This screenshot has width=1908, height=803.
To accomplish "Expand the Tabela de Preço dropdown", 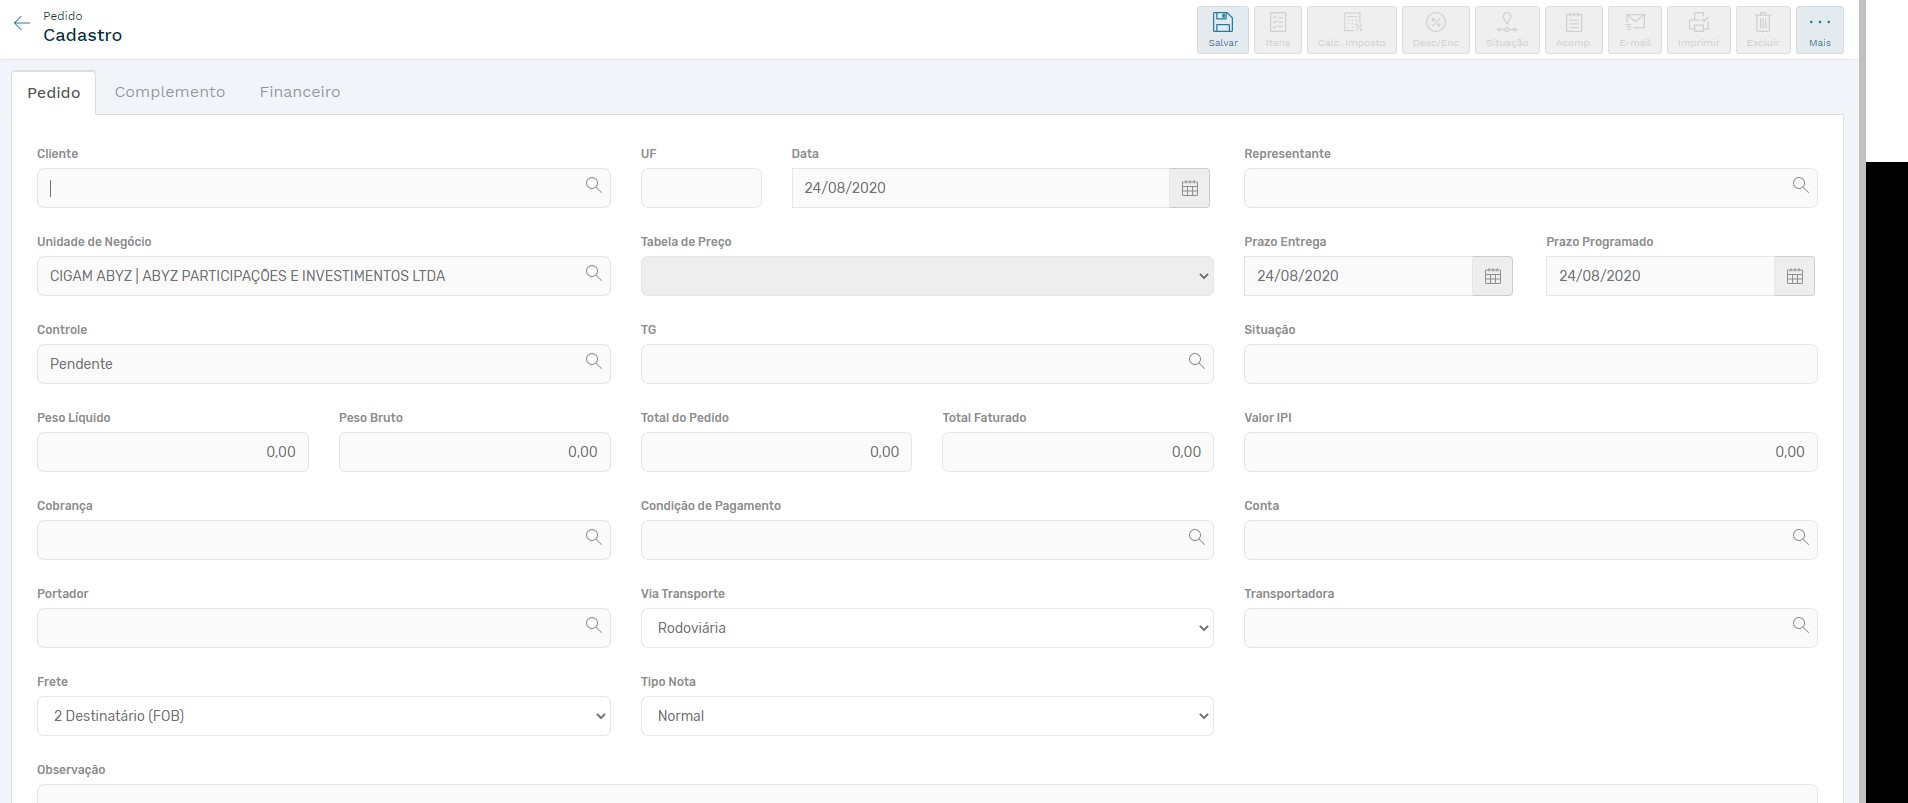I will point(926,276).
